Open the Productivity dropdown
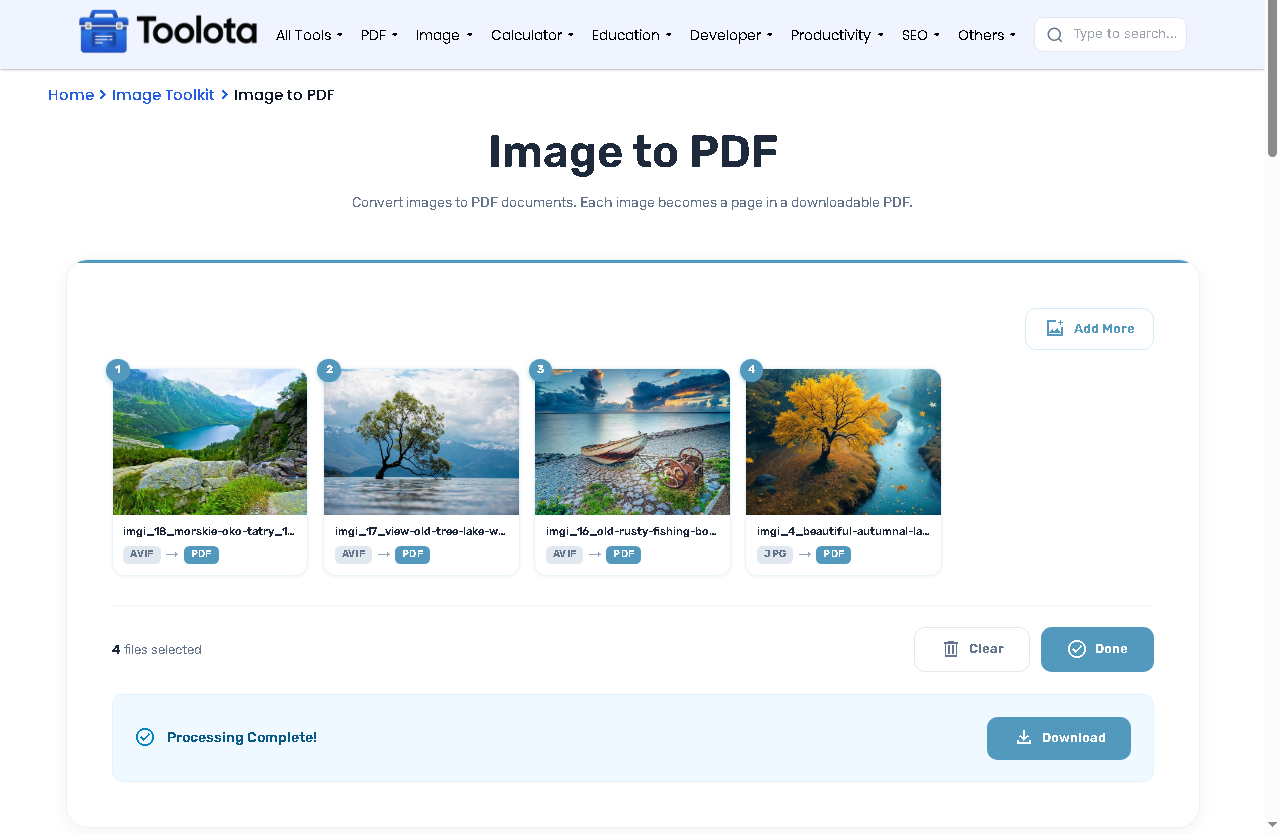This screenshot has height=834, width=1279. pyautogui.click(x=837, y=35)
